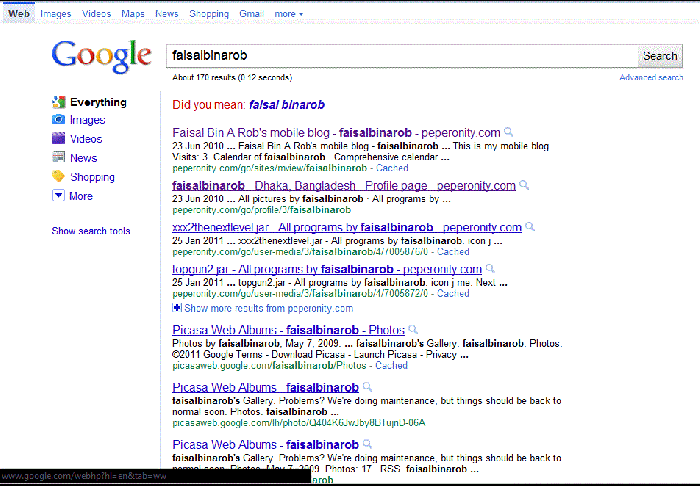Open News in the top navigation bar
Screen dimensions: 700x486
[x=167, y=14]
